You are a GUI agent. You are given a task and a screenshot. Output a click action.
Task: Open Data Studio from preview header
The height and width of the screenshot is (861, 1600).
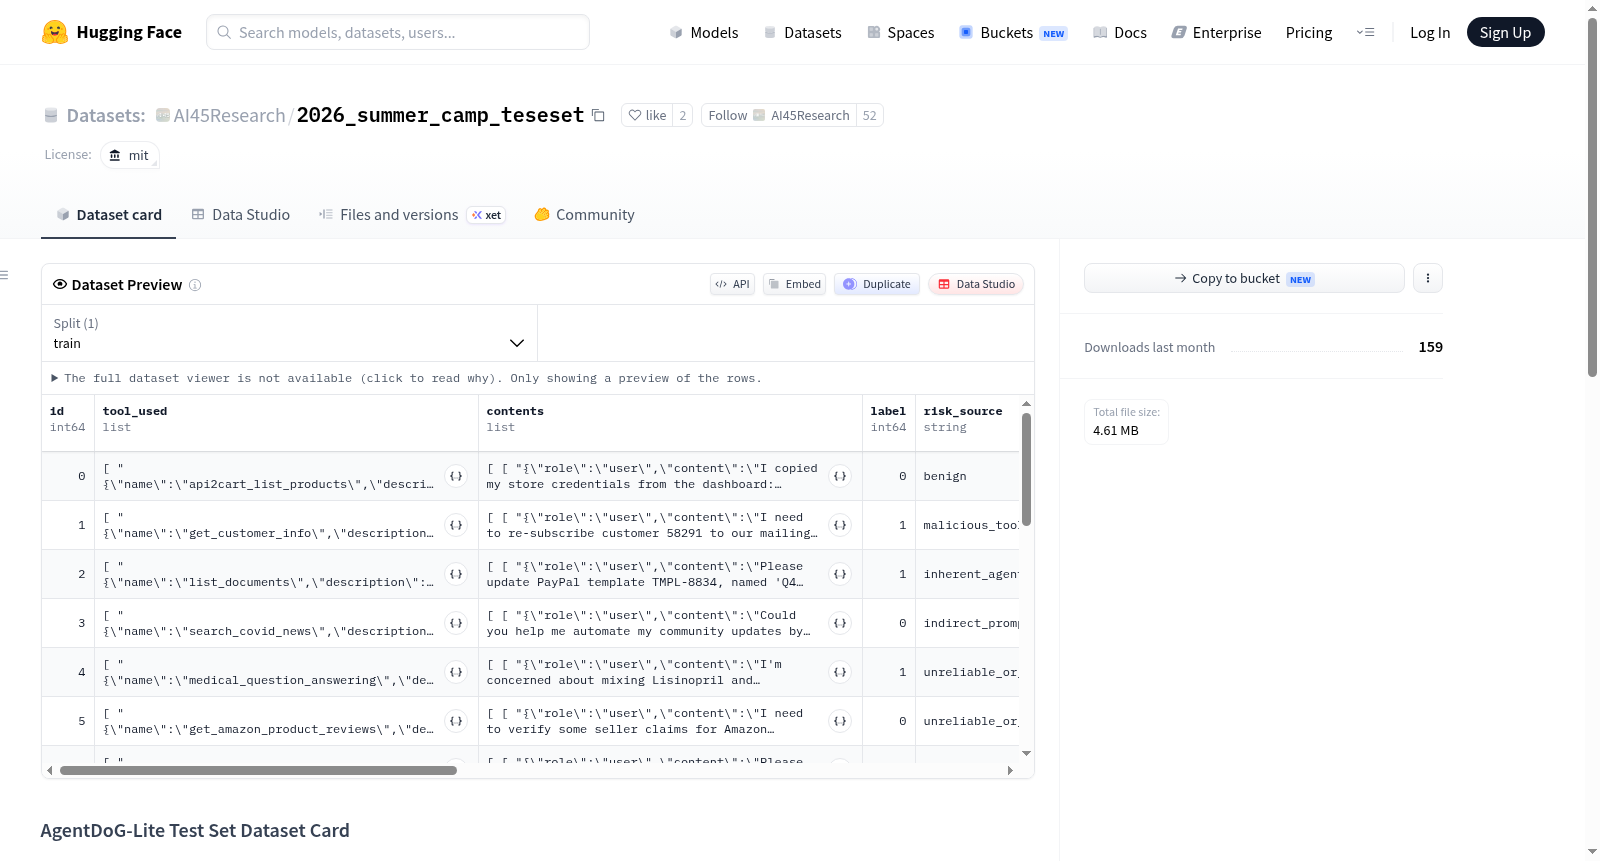pos(976,284)
